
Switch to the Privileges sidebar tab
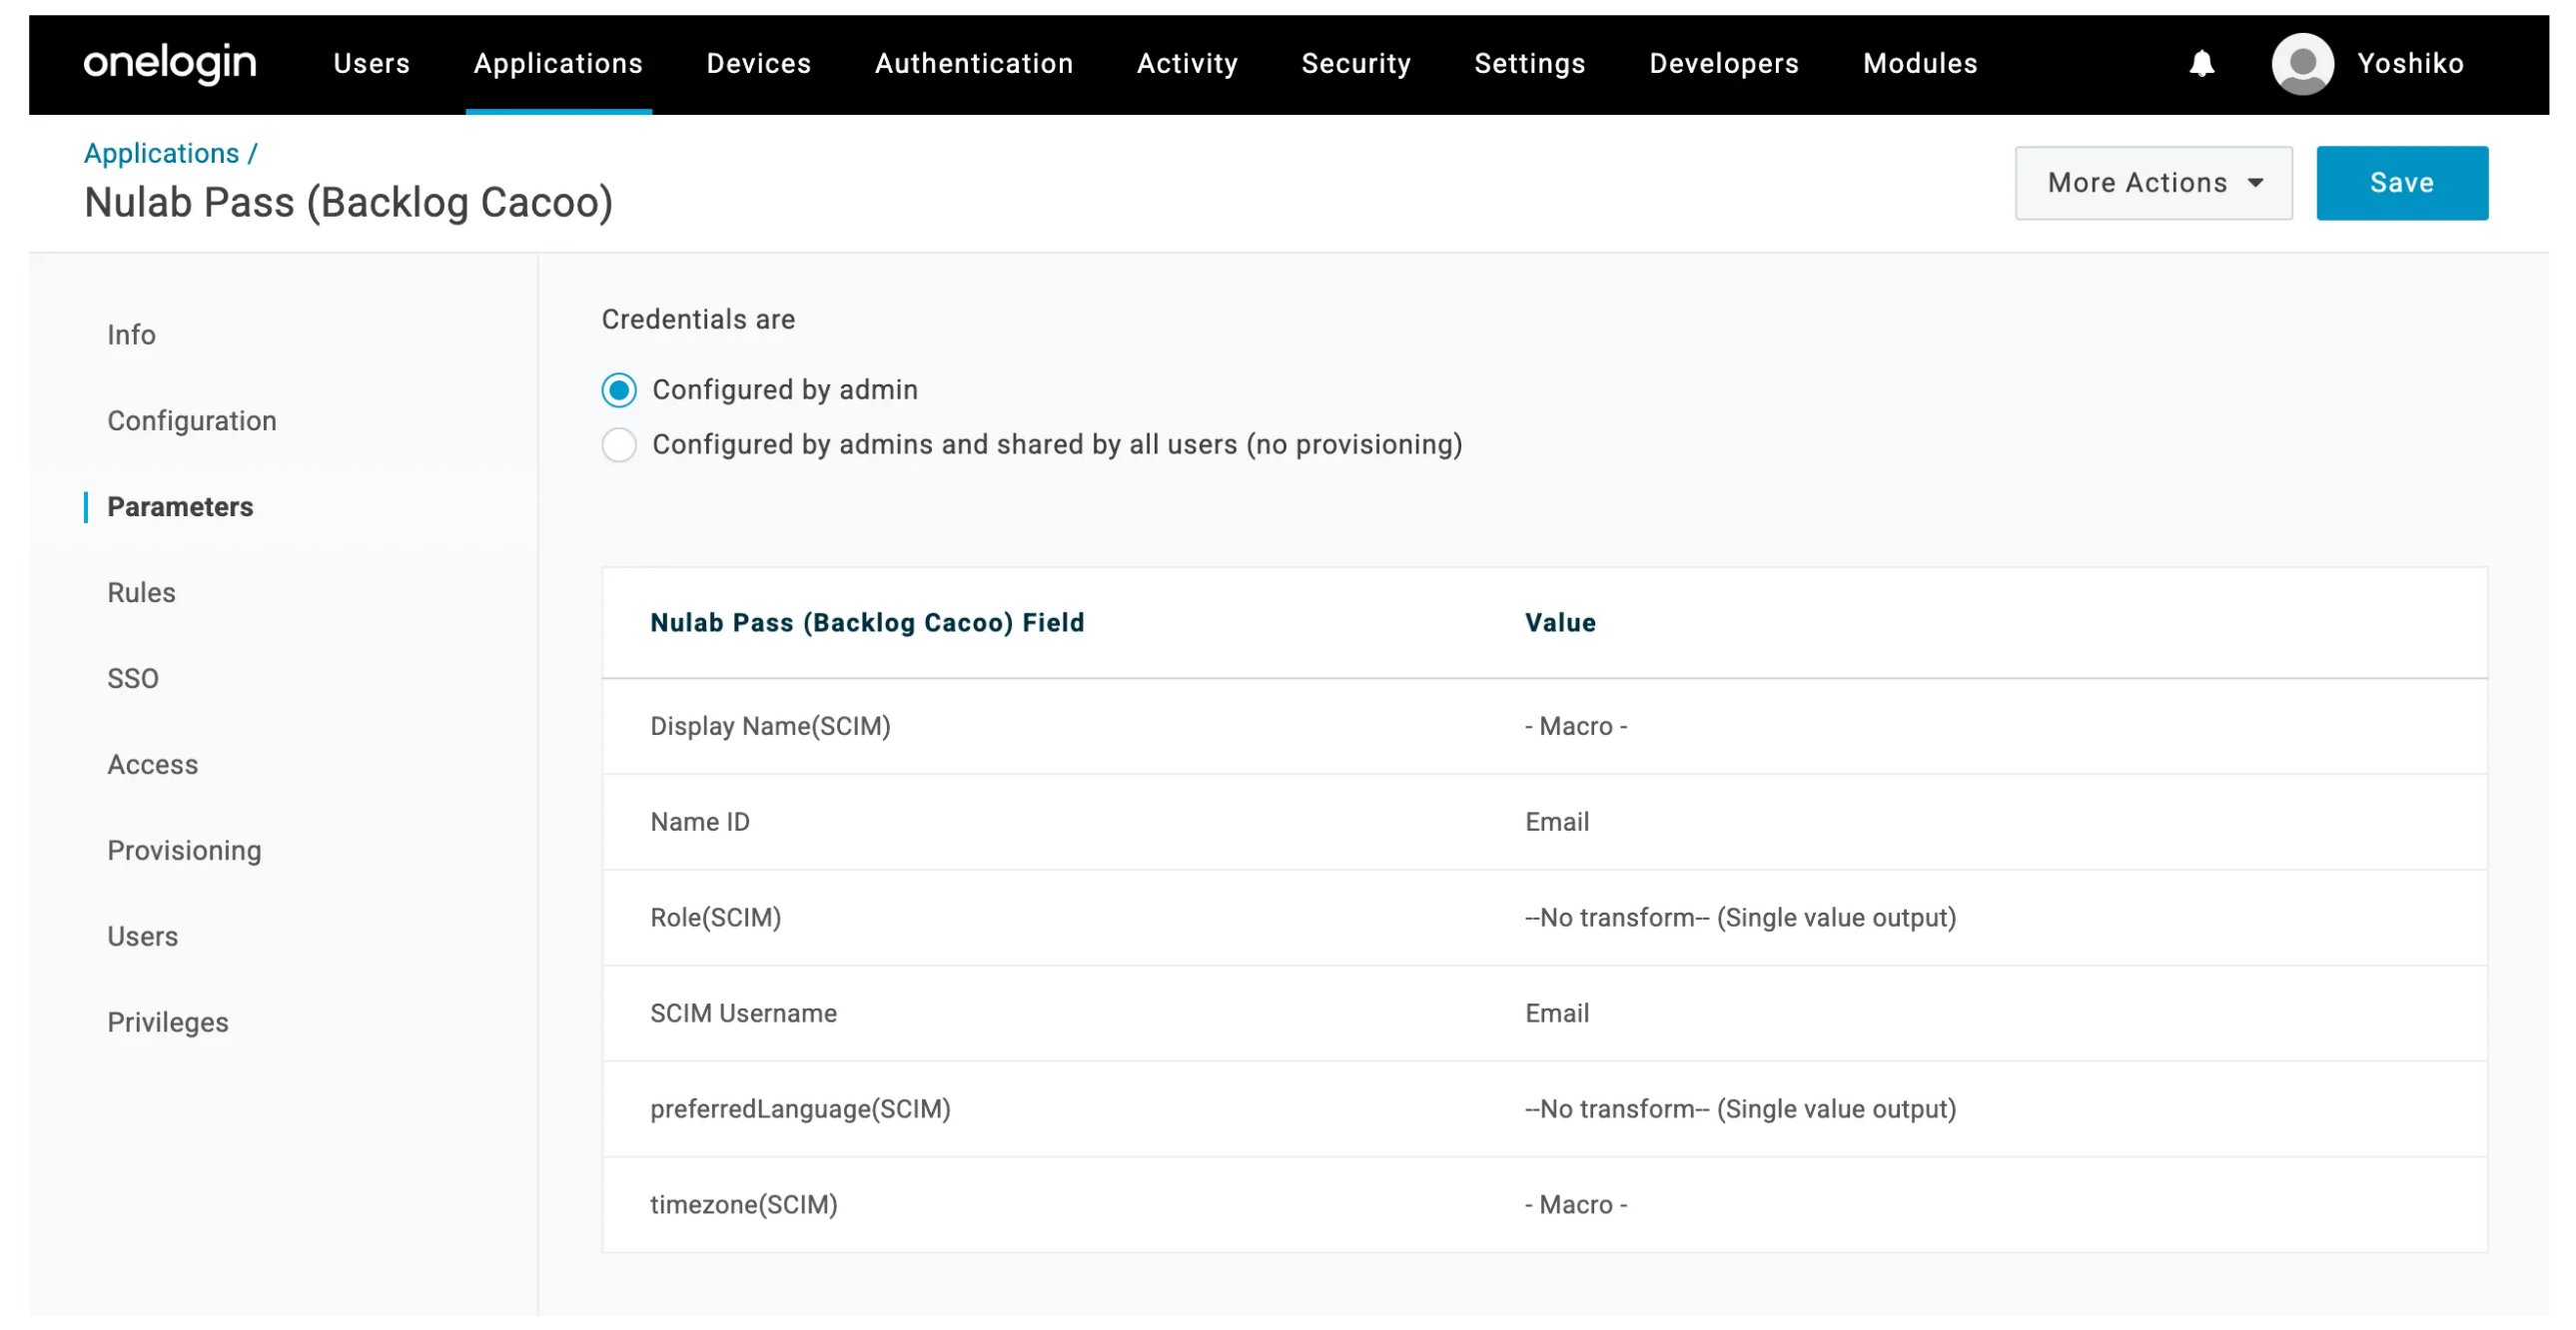pyautogui.click(x=168, y=1023)
